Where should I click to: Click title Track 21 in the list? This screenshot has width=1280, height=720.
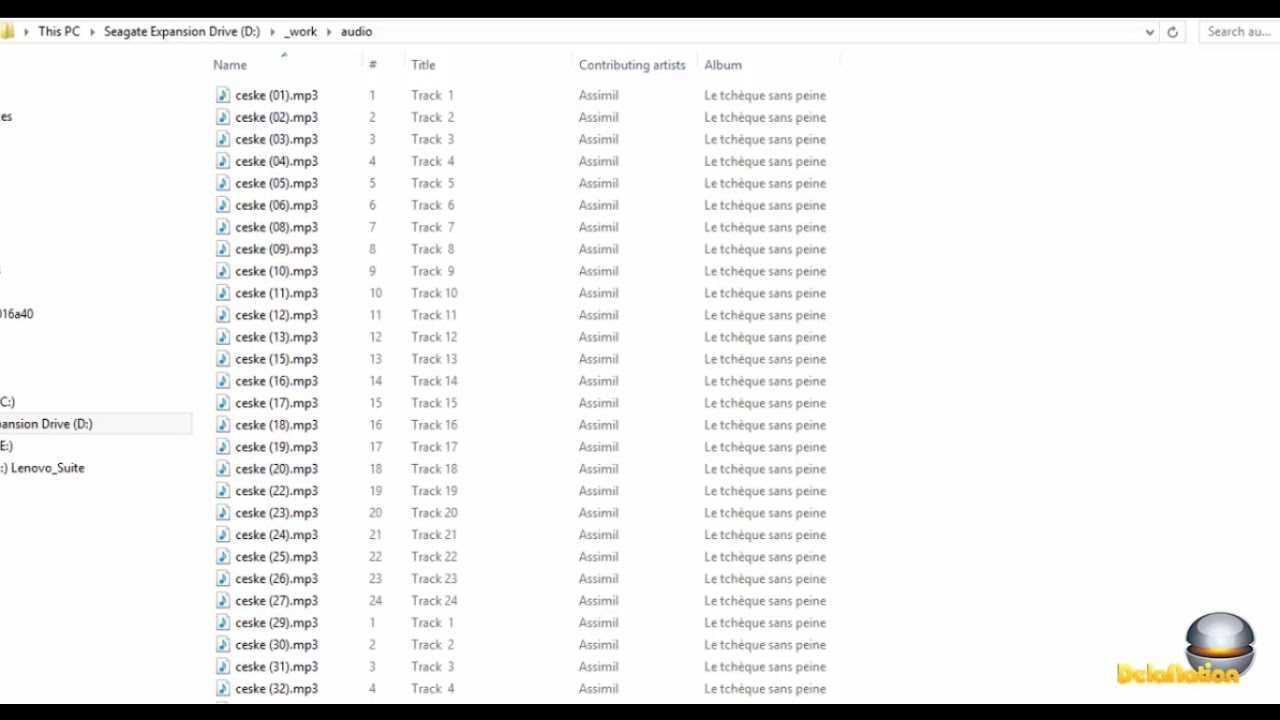pos(434,535)
